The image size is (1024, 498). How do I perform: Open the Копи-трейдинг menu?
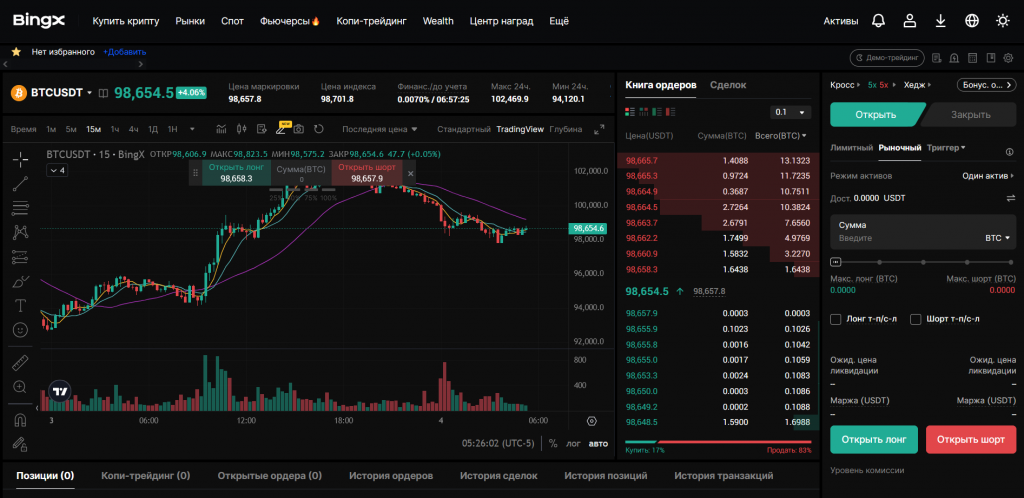click(372, 21)
